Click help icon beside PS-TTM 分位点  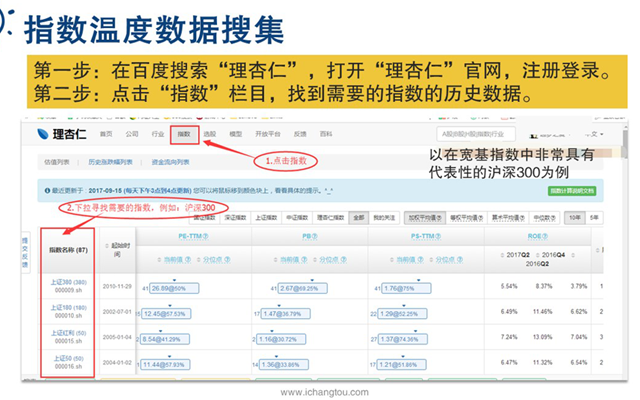pos(460,260)
